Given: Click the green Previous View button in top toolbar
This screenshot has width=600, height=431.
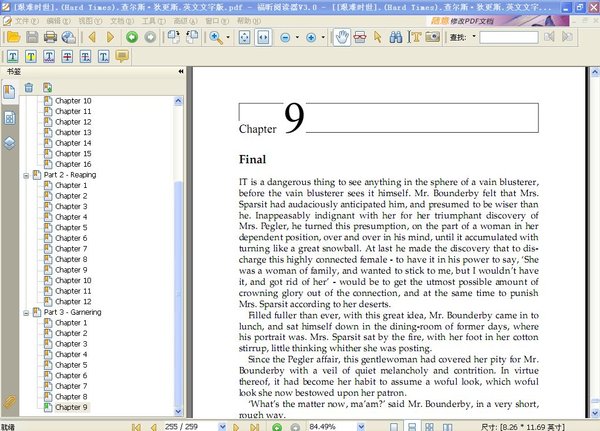Looking at the screenshot, I should [x=132, y=37].
